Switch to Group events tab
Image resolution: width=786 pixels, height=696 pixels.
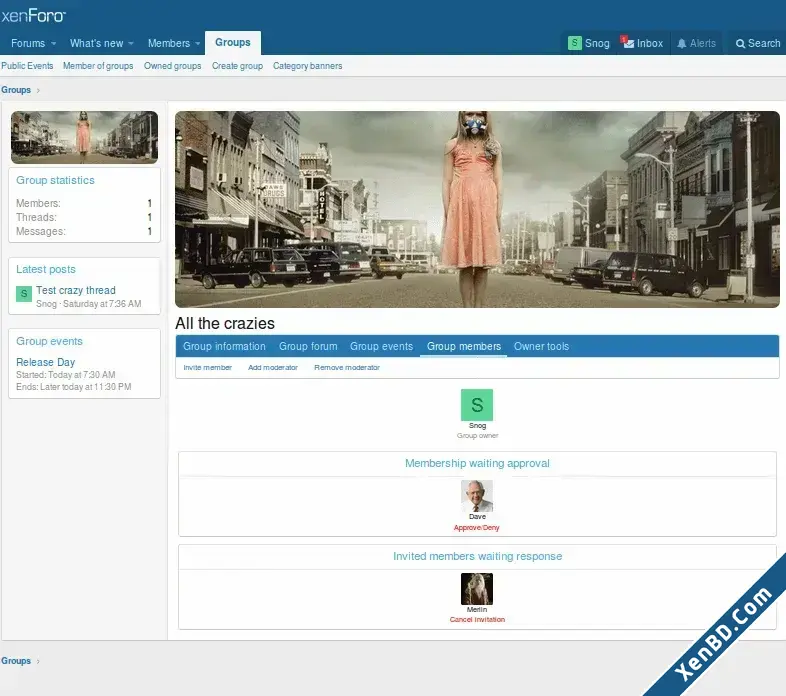[x=381, y=346]
